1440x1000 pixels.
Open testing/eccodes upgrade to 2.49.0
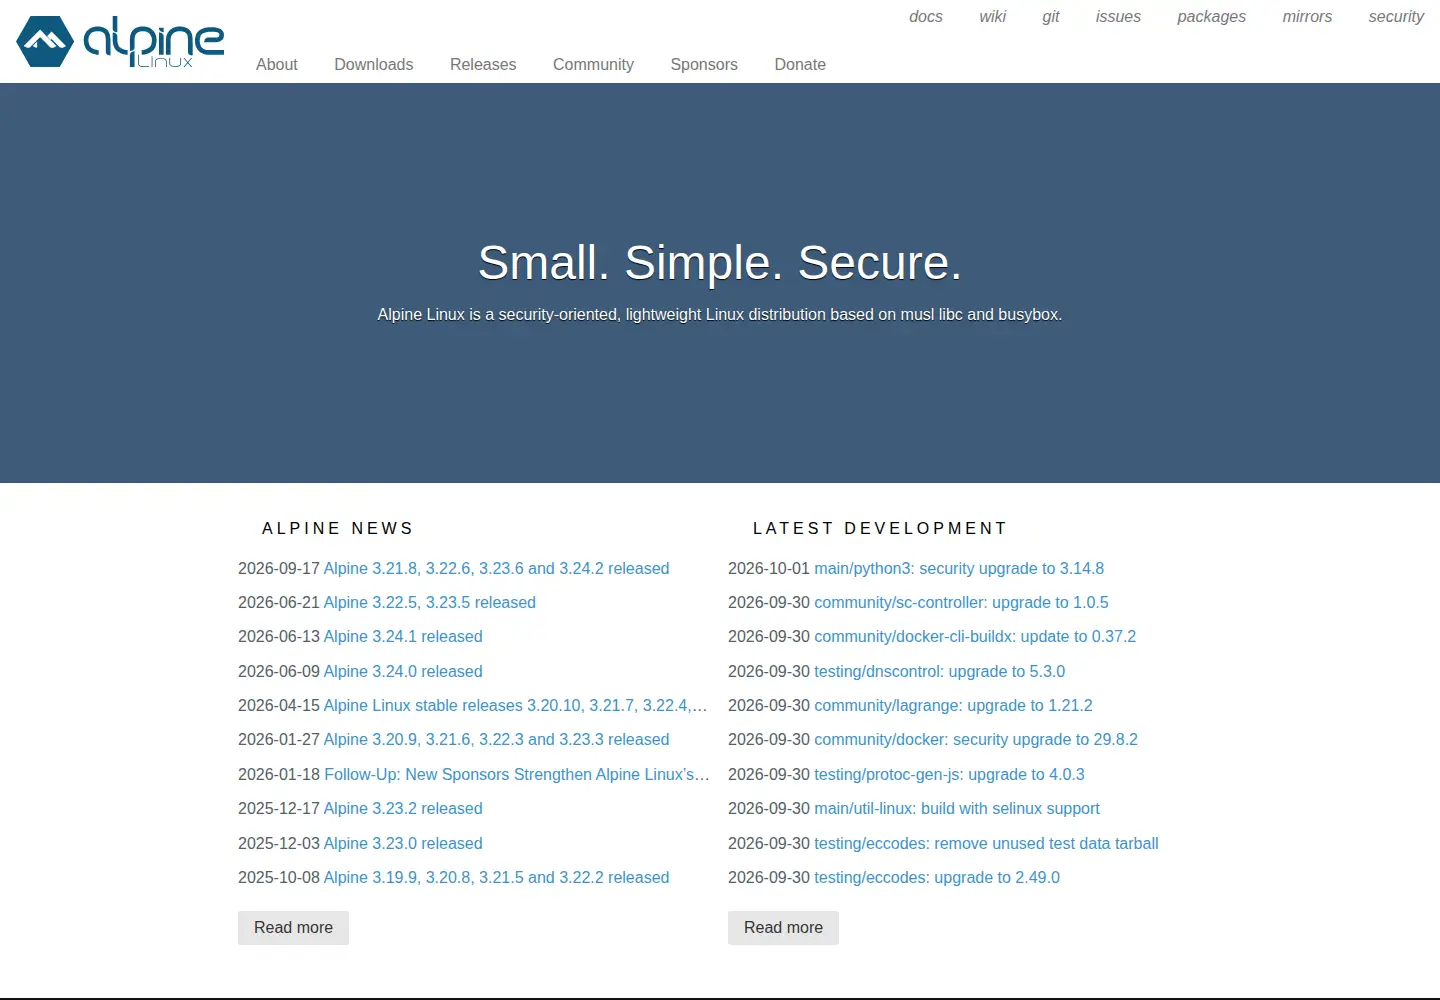[937, 877]
